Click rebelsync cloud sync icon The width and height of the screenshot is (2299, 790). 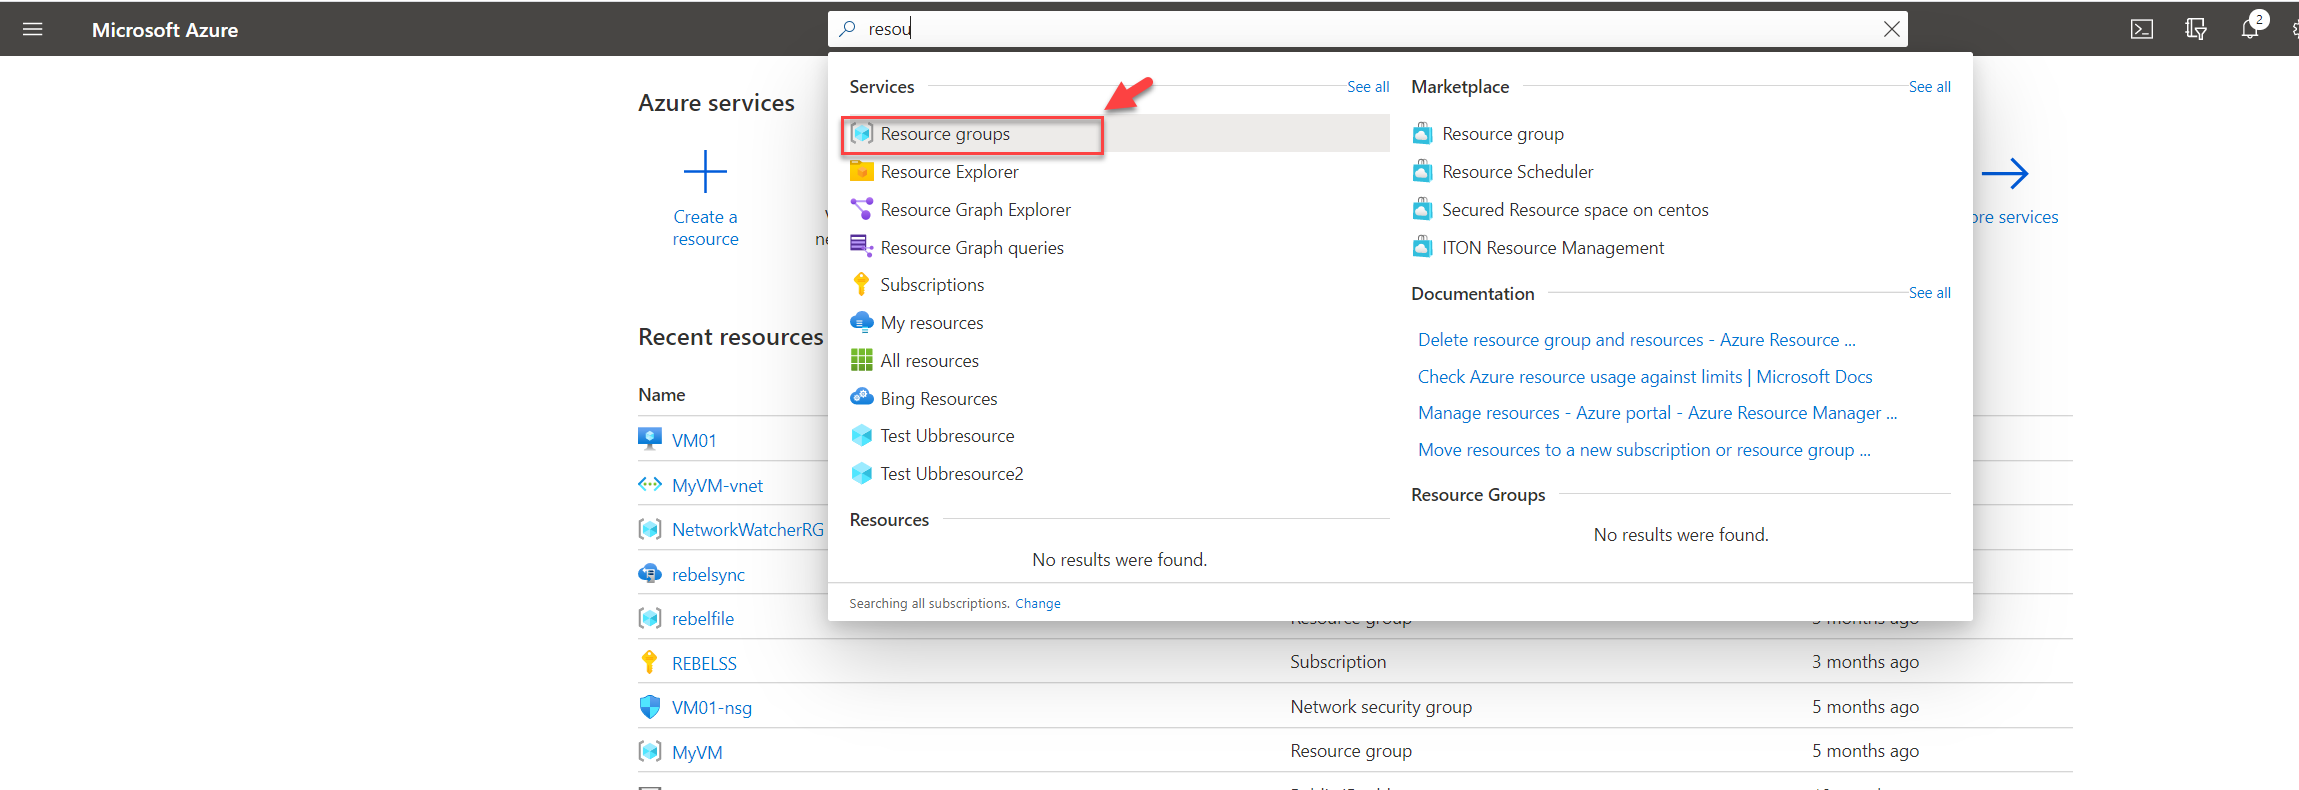[x=650, y=573]
